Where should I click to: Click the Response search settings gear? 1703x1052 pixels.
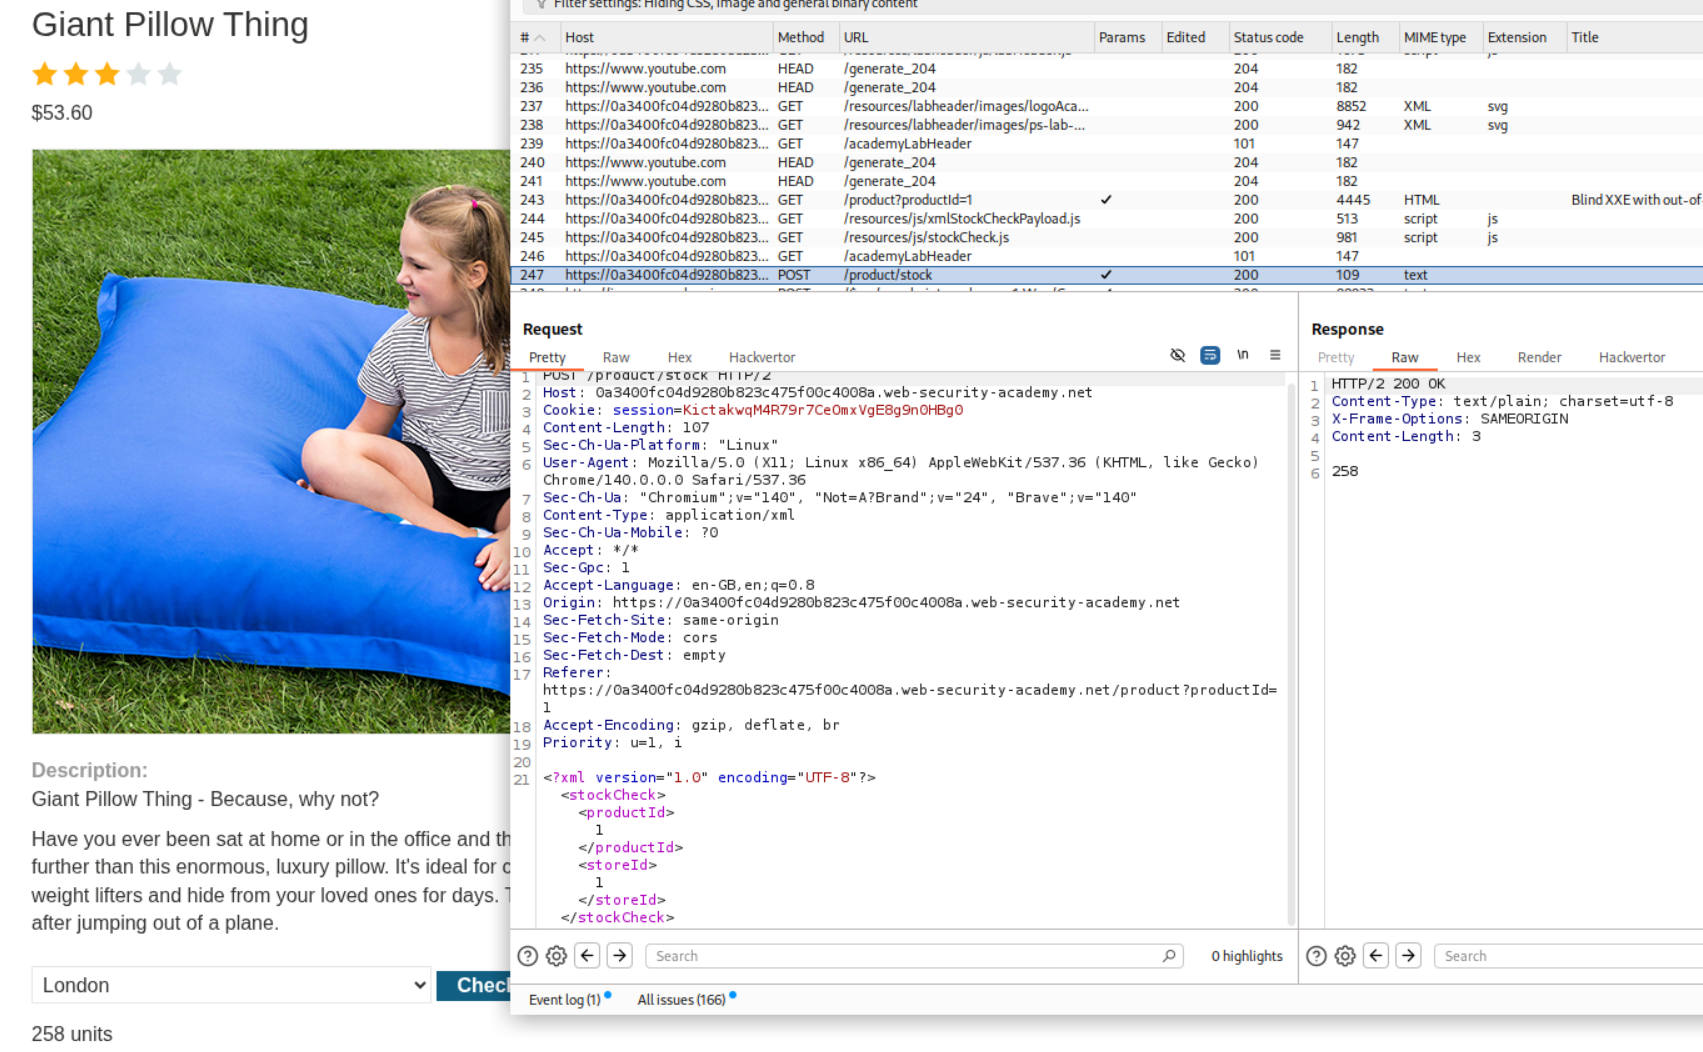tap(1345, 956)
